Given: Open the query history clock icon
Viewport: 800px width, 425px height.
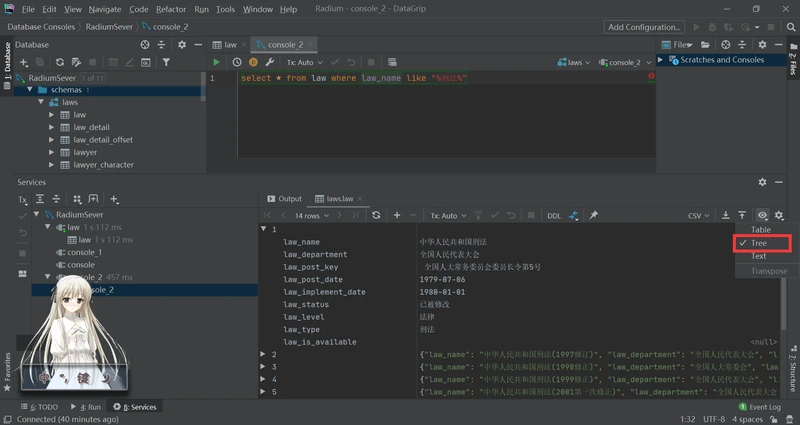Looking at the screenshot, I should 237,62.
